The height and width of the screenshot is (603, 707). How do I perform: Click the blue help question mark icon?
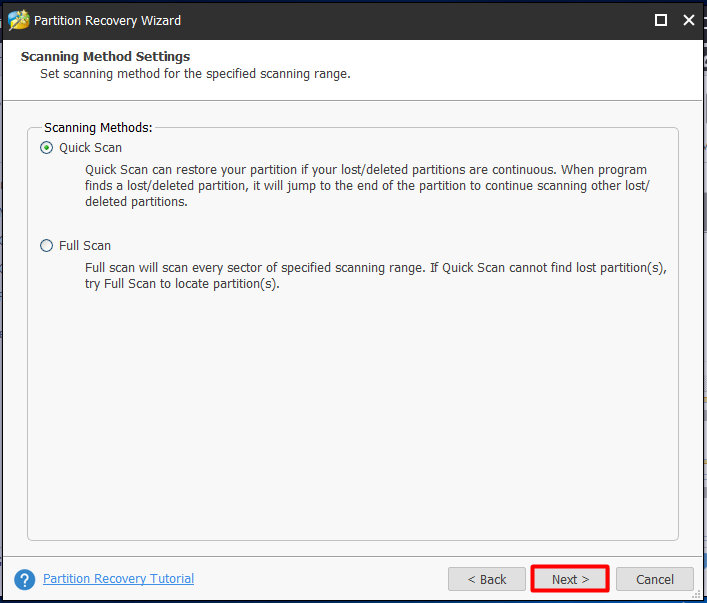coord(24,579)
